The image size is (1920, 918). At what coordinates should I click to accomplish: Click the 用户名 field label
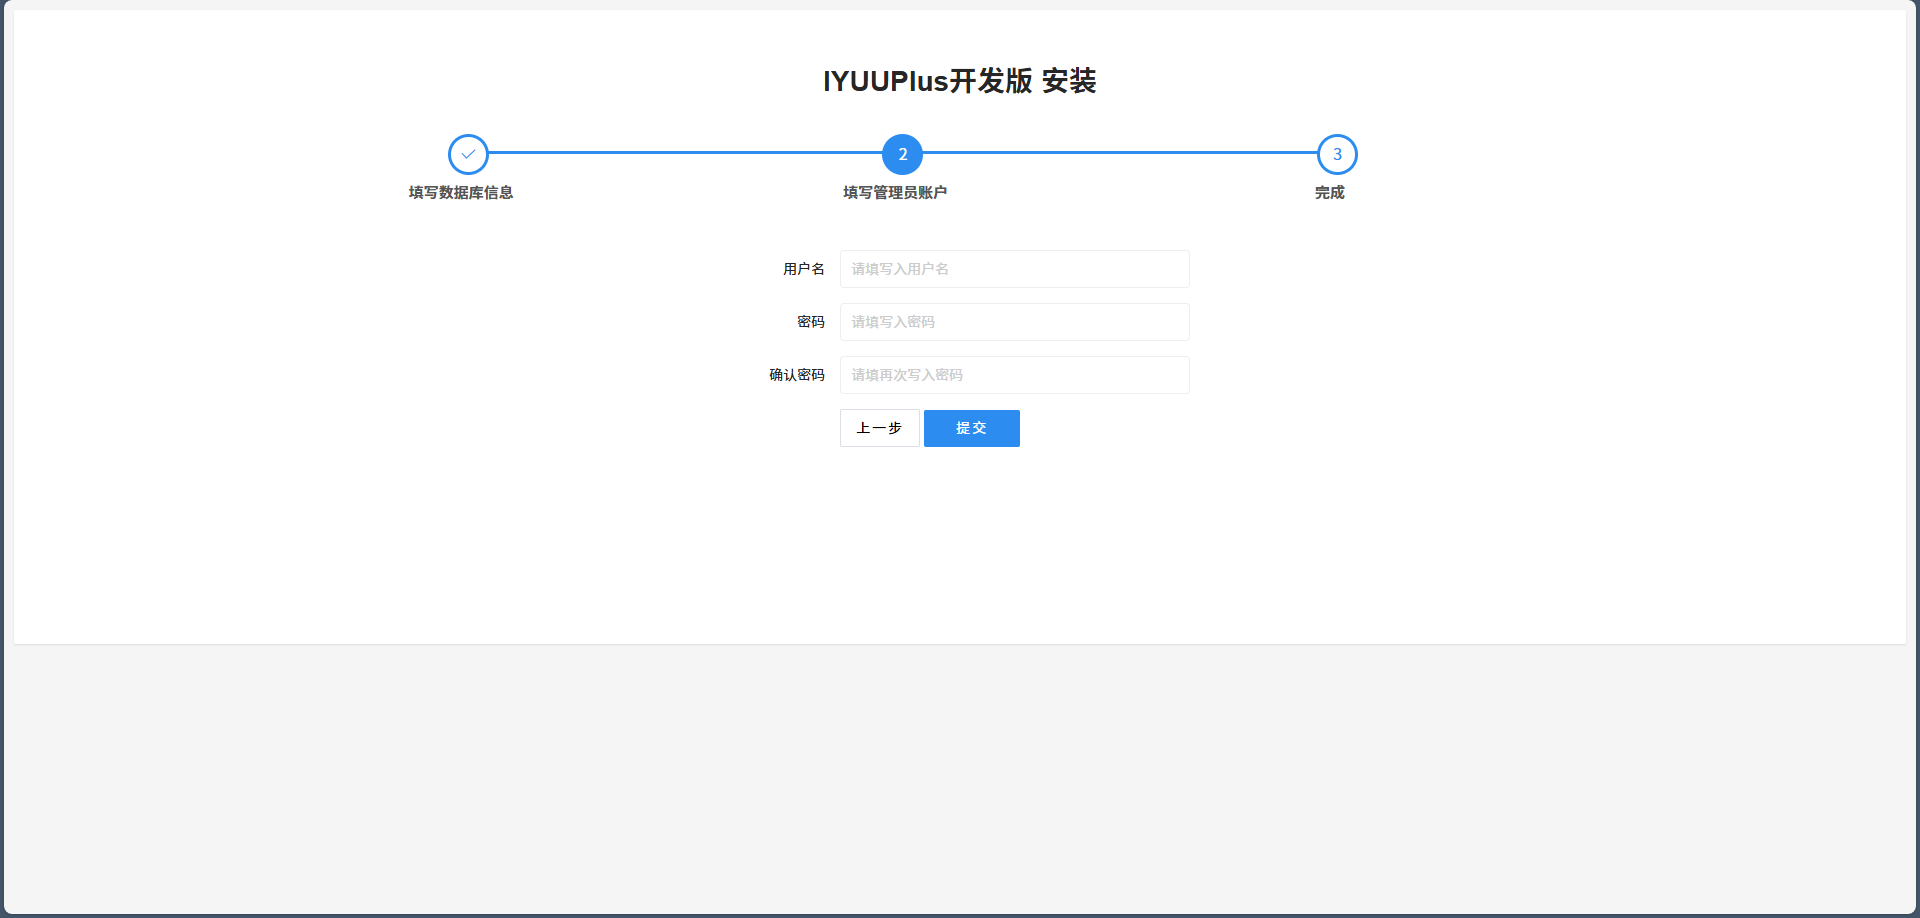(803, 269)
